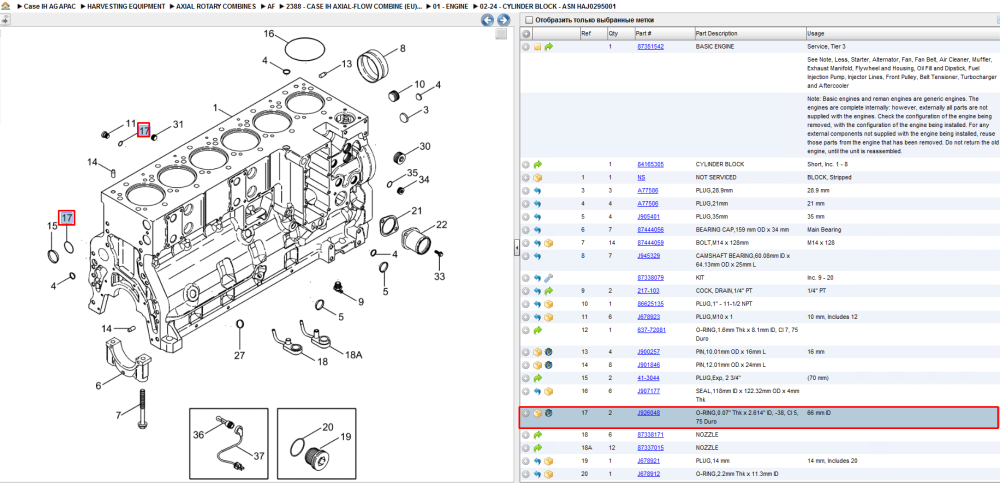The image size is (1000, 483).
Task: Click the select-all circle in the table header
Action: pyautogui.click(x=526, y=33)
